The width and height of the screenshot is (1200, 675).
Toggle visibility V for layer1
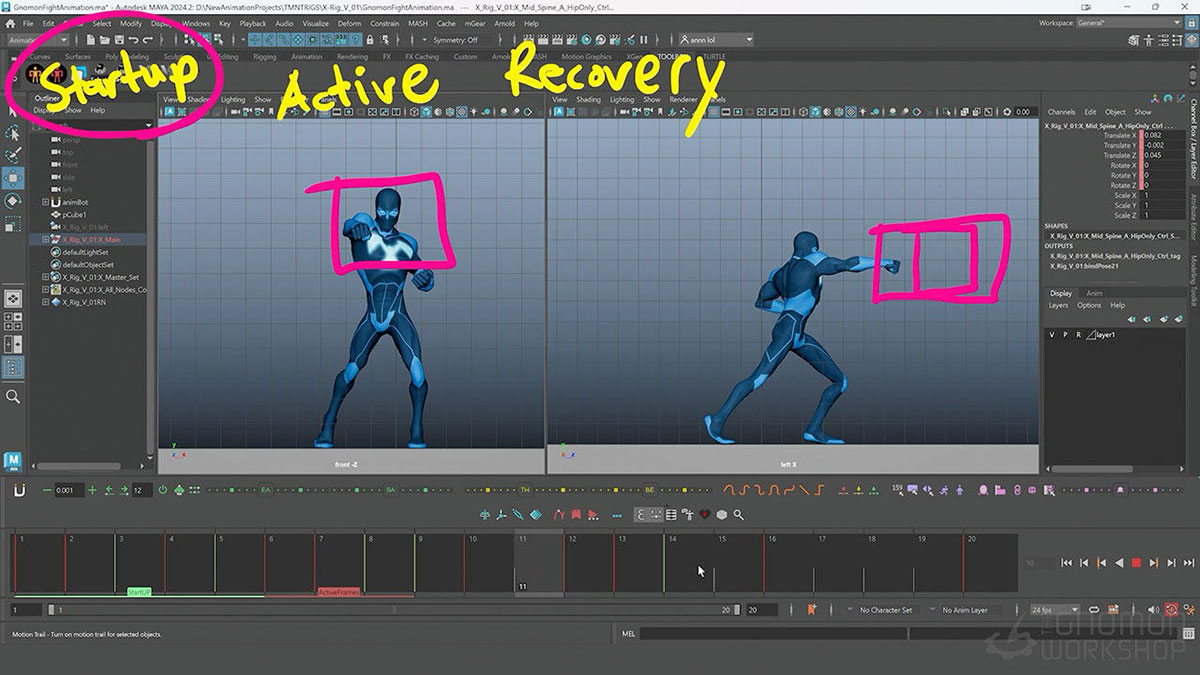(x=1052, y=335)
